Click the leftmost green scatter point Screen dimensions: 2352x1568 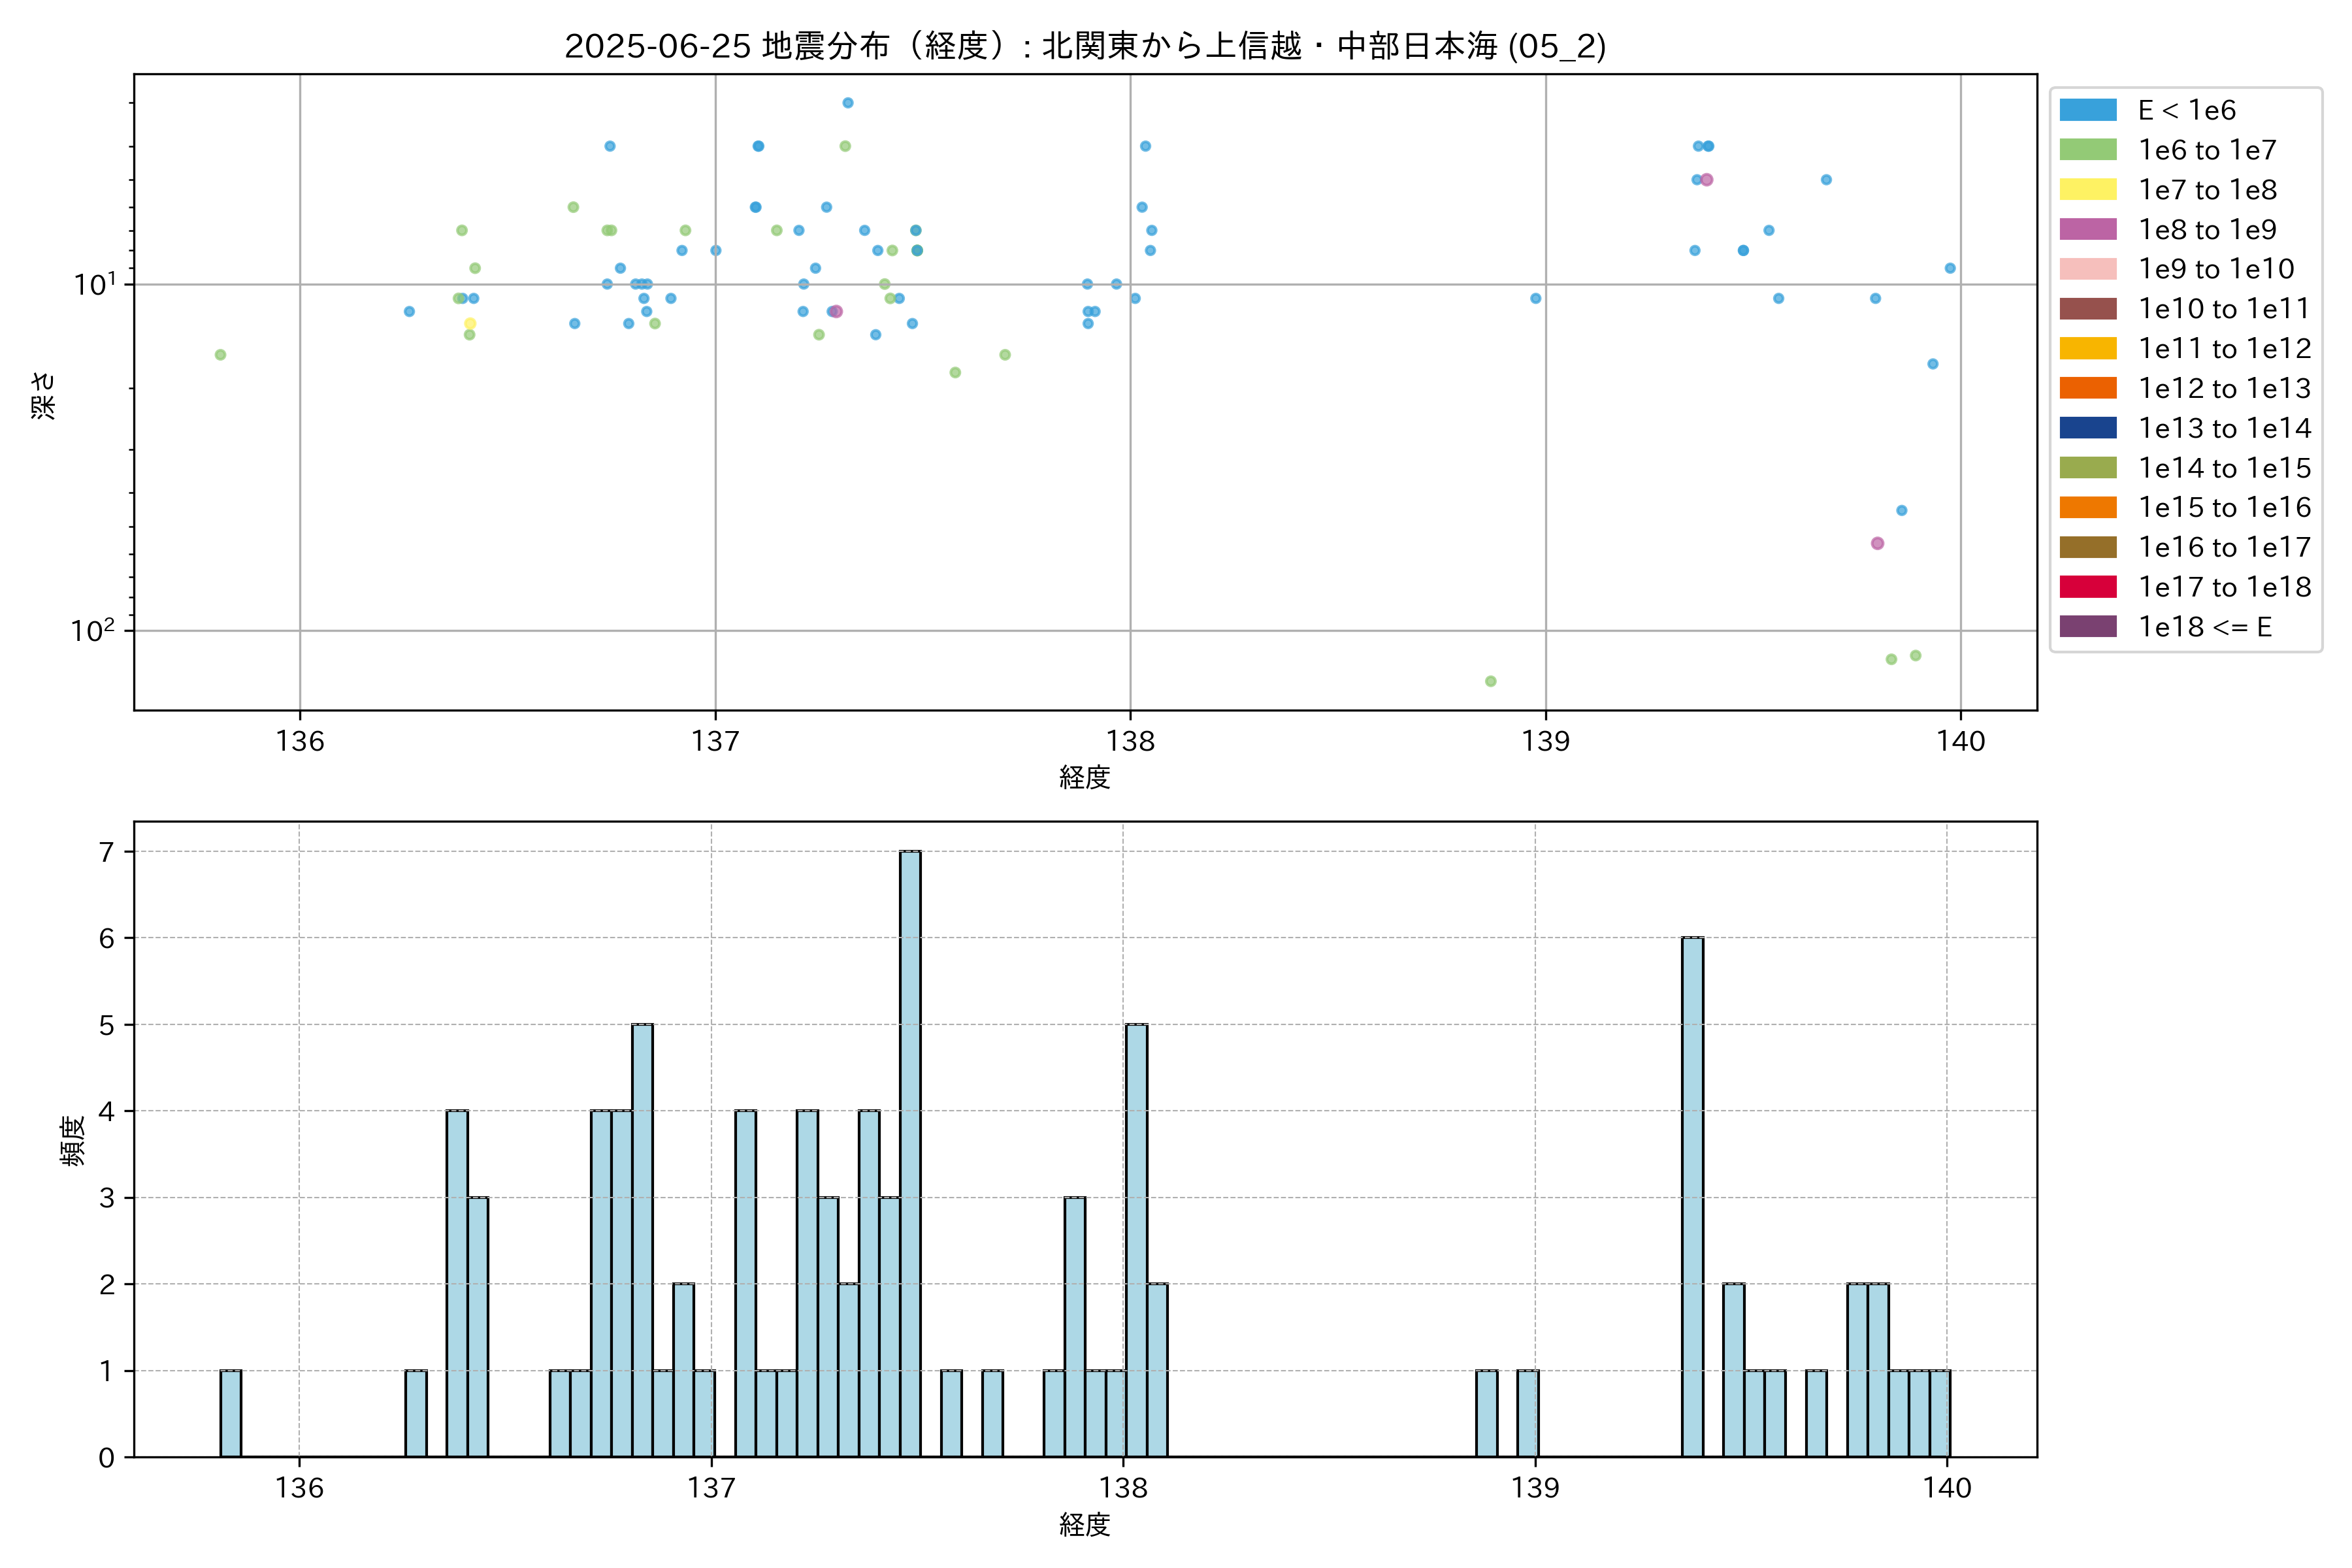(x=220, y=355)
